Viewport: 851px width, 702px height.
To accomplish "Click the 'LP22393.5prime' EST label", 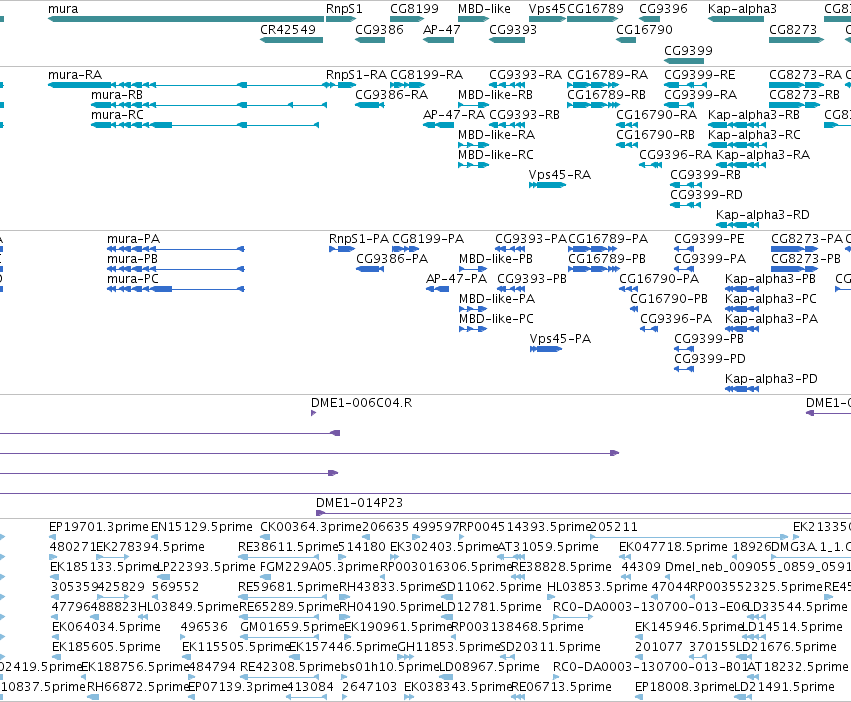I will pos(206,567).
